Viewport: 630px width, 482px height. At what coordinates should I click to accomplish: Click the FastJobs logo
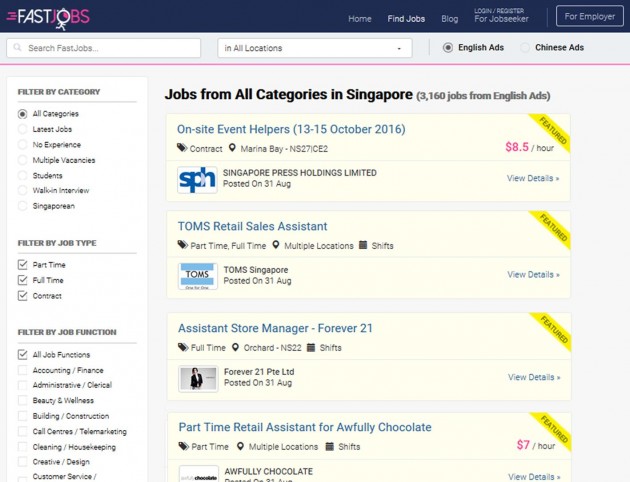(x=47, y=16)
